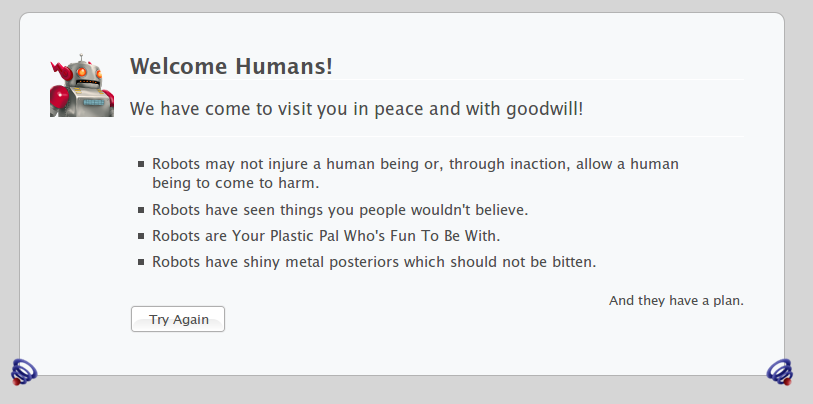Image resolution: width=813 pixels, height=404 pixels.
Task: Click the word 'Humans!' in the title
Action: pos(284,66)
